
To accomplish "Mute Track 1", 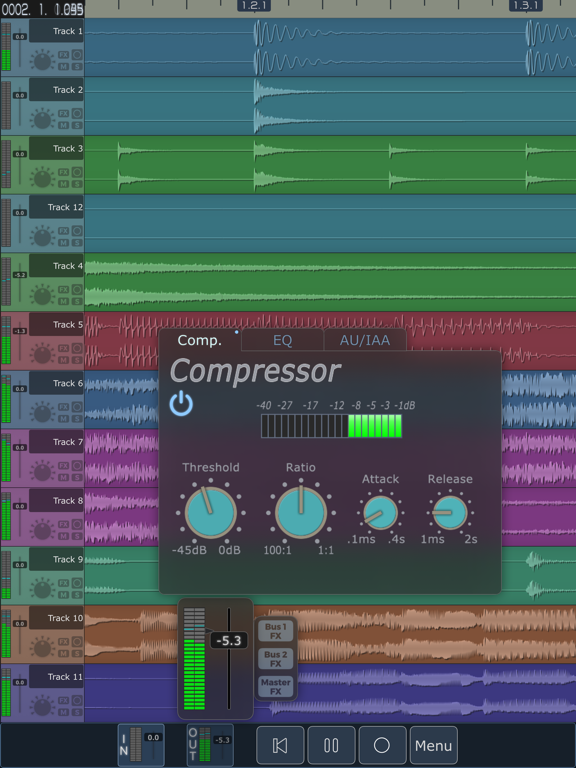I will (64, 66).
